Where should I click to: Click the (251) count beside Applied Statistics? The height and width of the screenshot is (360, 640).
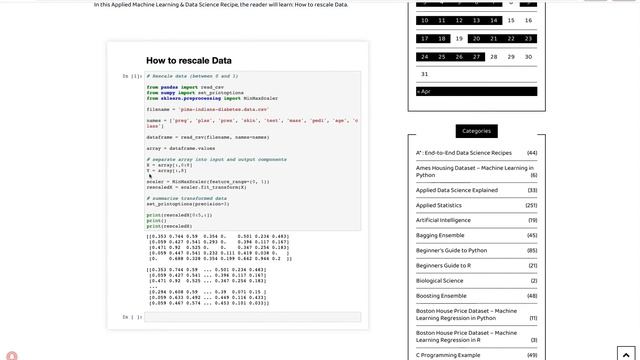coord(531,205)
